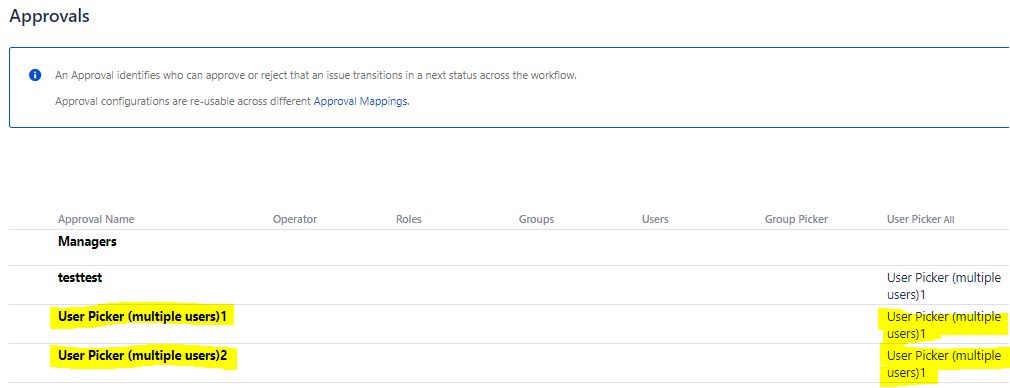
Task: Open approval User Picker (multiple users)2
Action: click(143, 356)
